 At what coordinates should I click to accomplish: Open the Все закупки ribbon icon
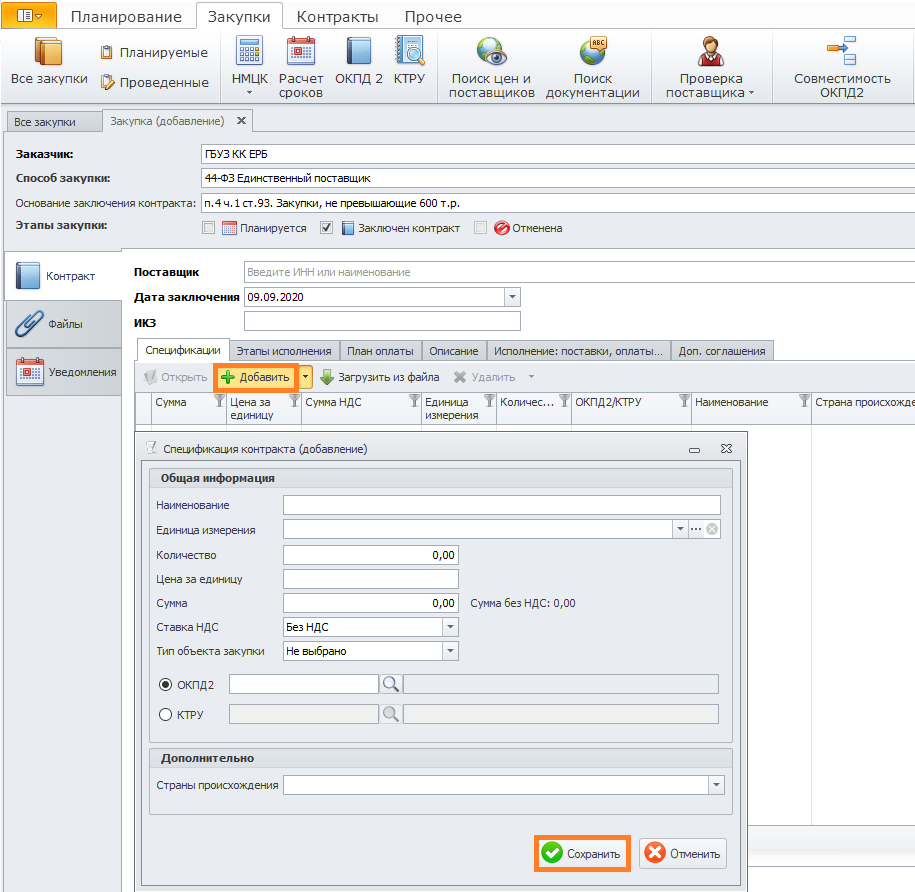coord(48,51)
